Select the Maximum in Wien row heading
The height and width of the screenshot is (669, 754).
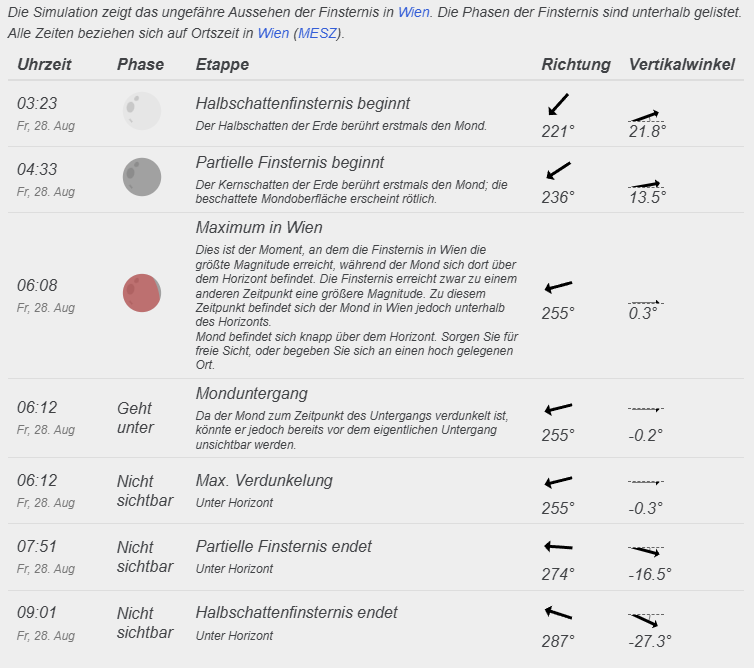[x=259, y=227]
